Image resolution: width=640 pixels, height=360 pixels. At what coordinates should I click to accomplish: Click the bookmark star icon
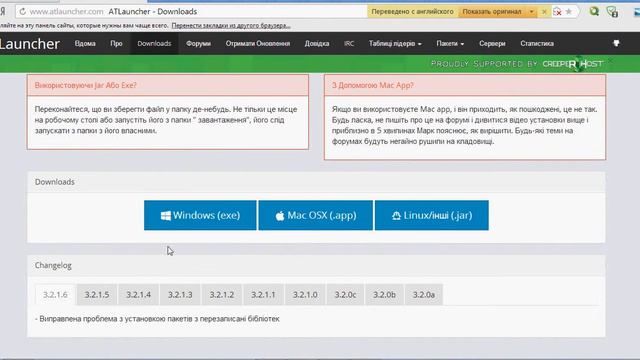(569, 11)
